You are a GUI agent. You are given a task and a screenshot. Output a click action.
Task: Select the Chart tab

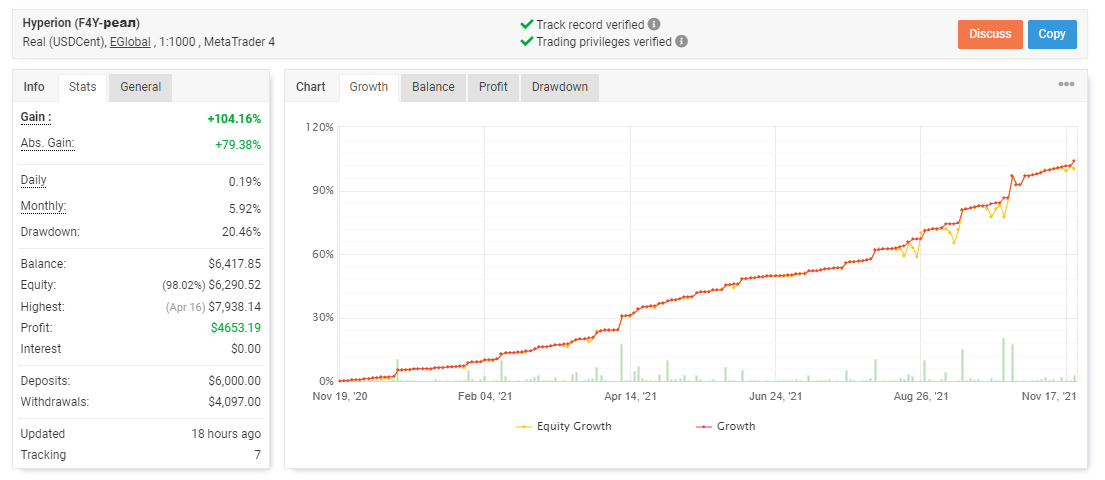coord(311,87)
